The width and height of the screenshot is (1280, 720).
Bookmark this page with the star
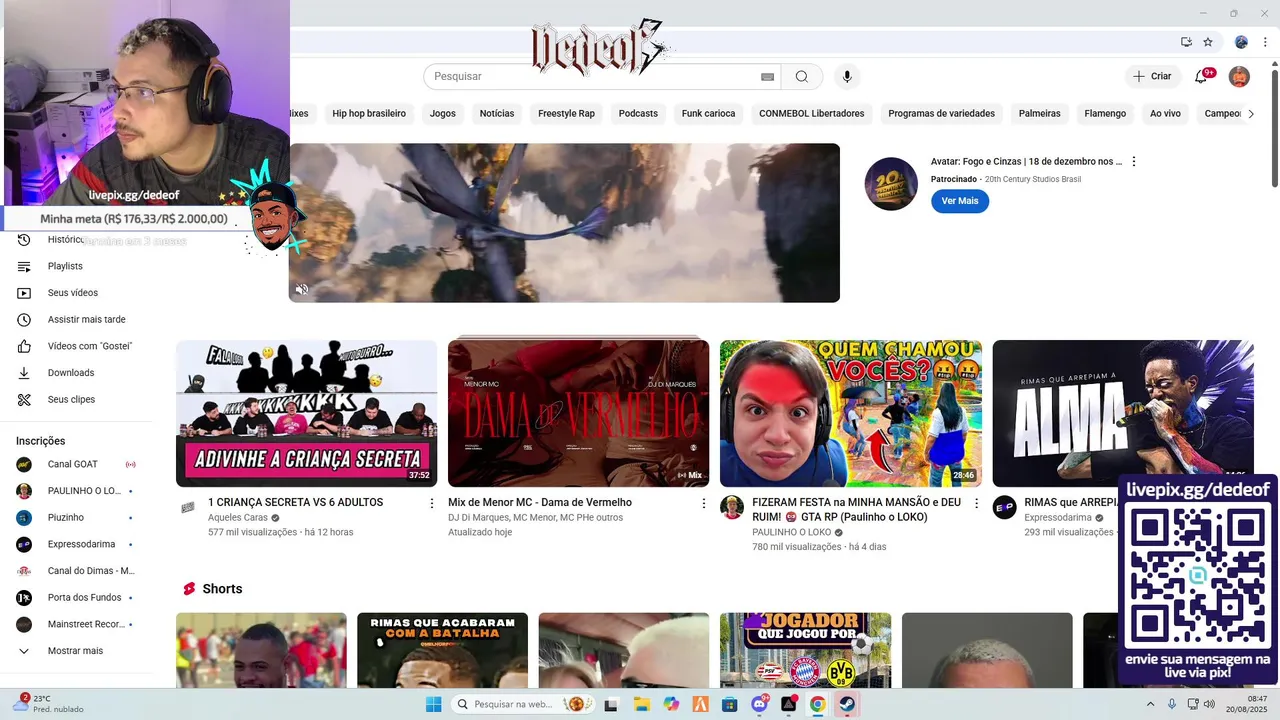1208,42
